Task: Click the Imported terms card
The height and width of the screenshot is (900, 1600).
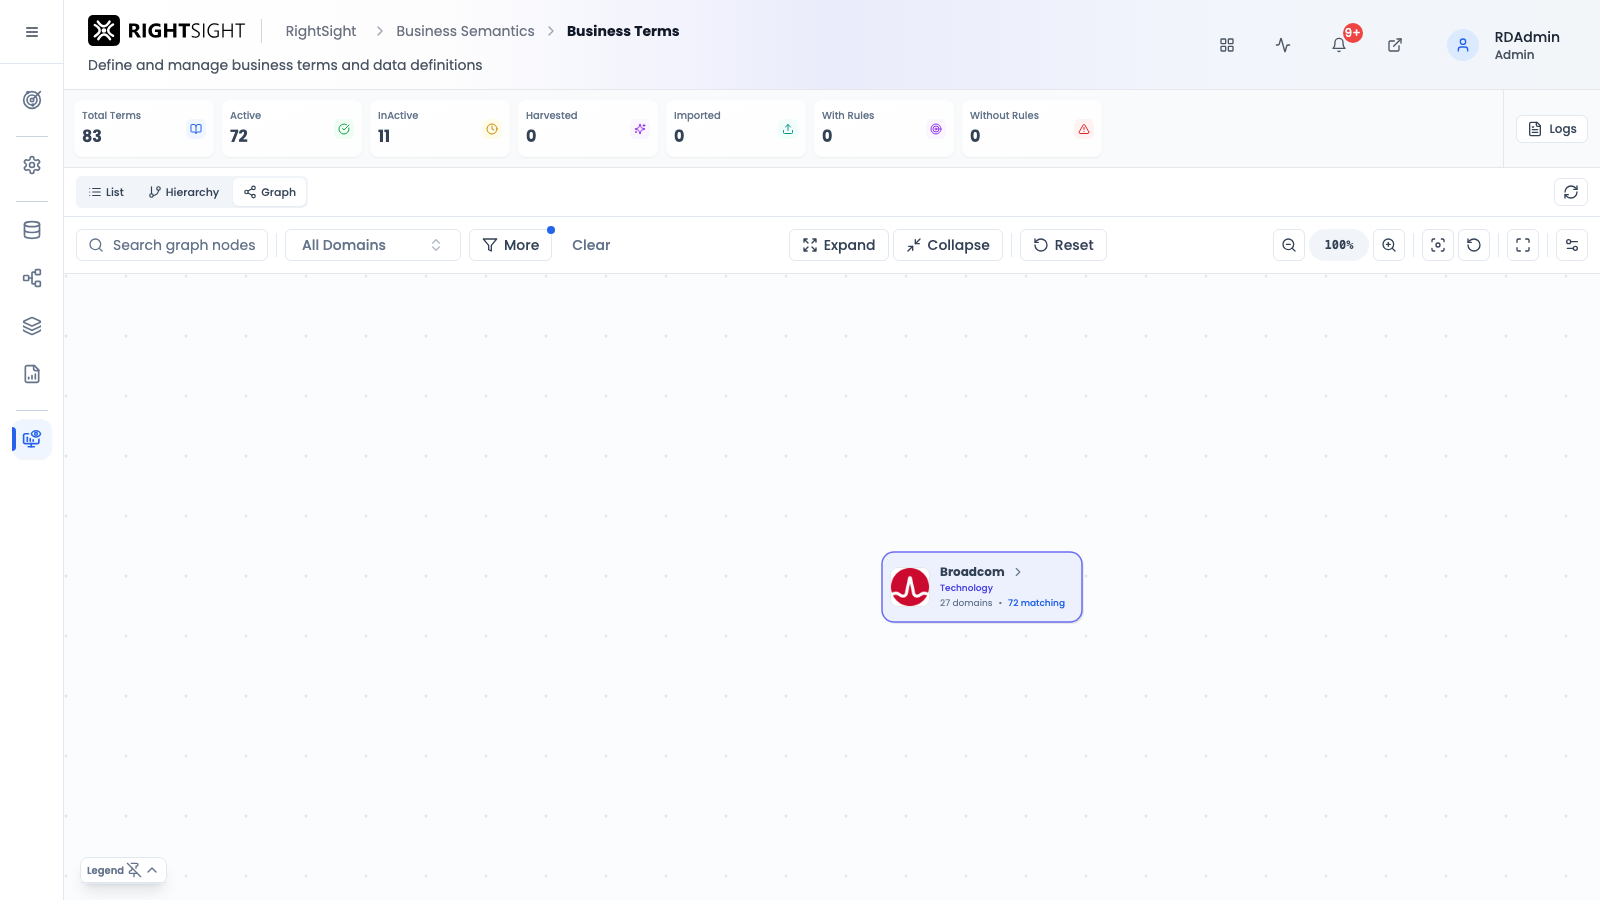Action: coord(735,128)
